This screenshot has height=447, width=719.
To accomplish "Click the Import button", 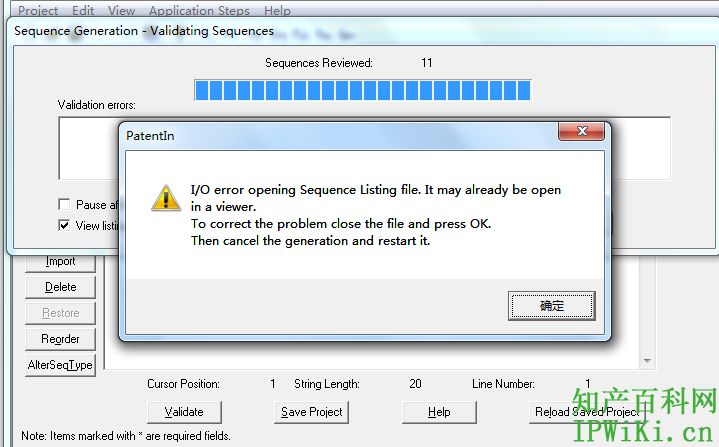I will pyautogui.click(x=60, y=262).
